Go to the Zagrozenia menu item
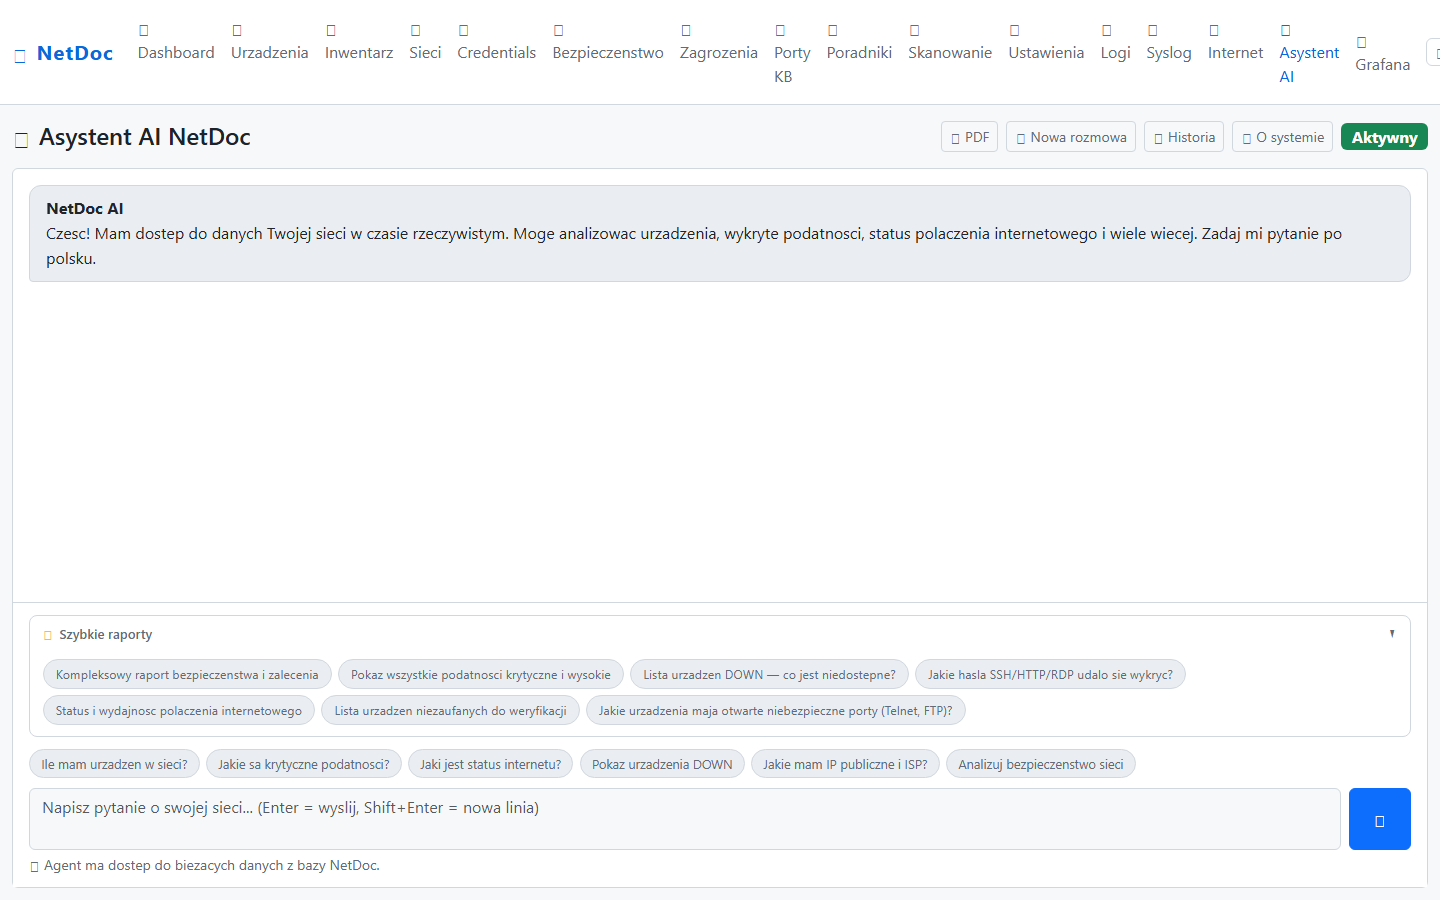This screenshot has width=1440, height=900. [x=718, y=42]
